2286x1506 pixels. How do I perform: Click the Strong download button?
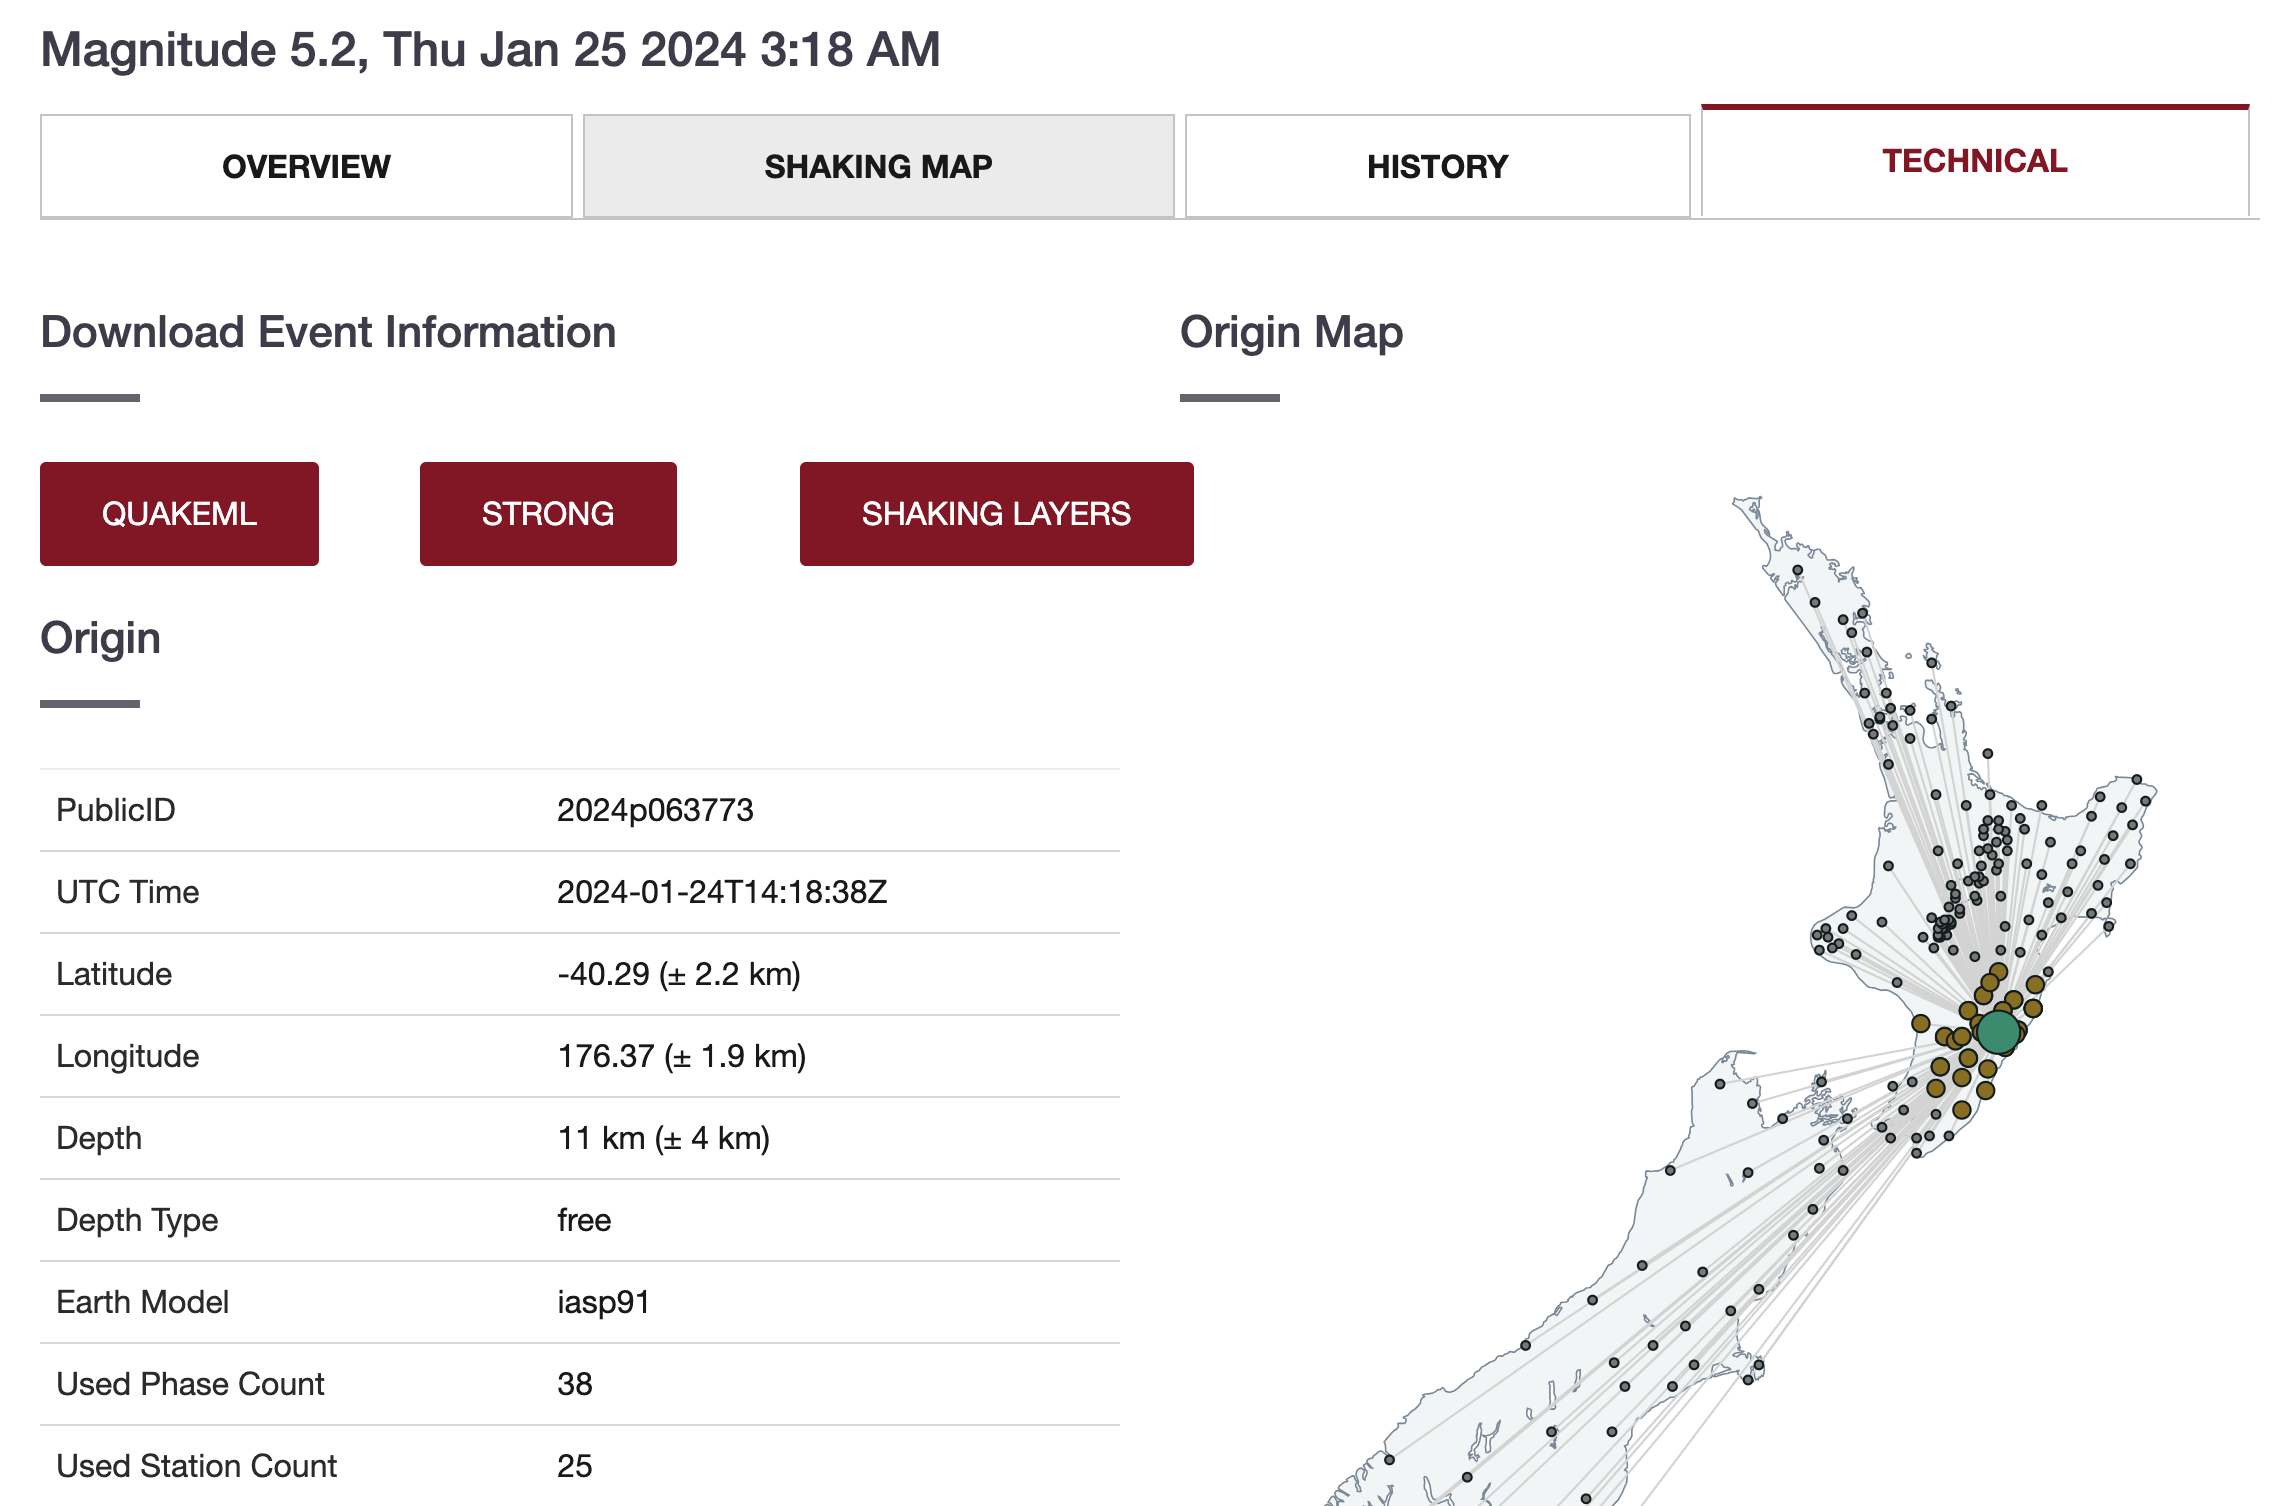548,514
